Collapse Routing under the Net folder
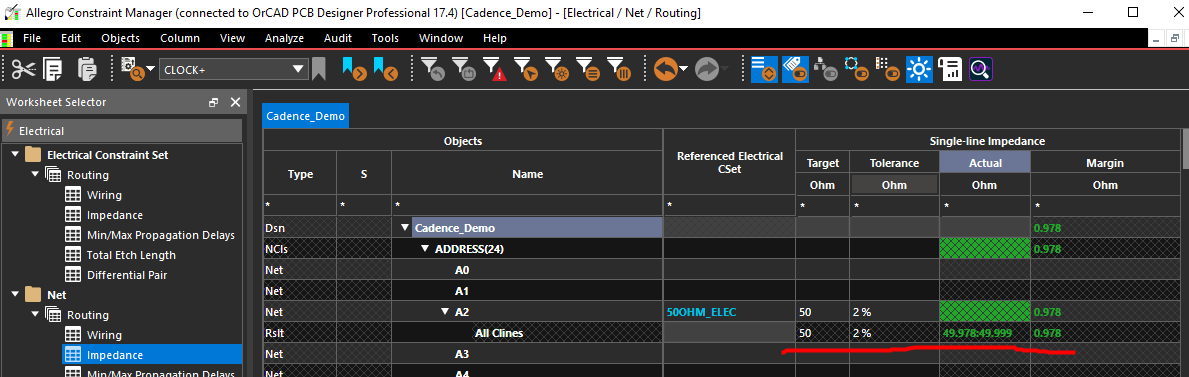This screenshot has height=377, width=1189. point(36,315)
